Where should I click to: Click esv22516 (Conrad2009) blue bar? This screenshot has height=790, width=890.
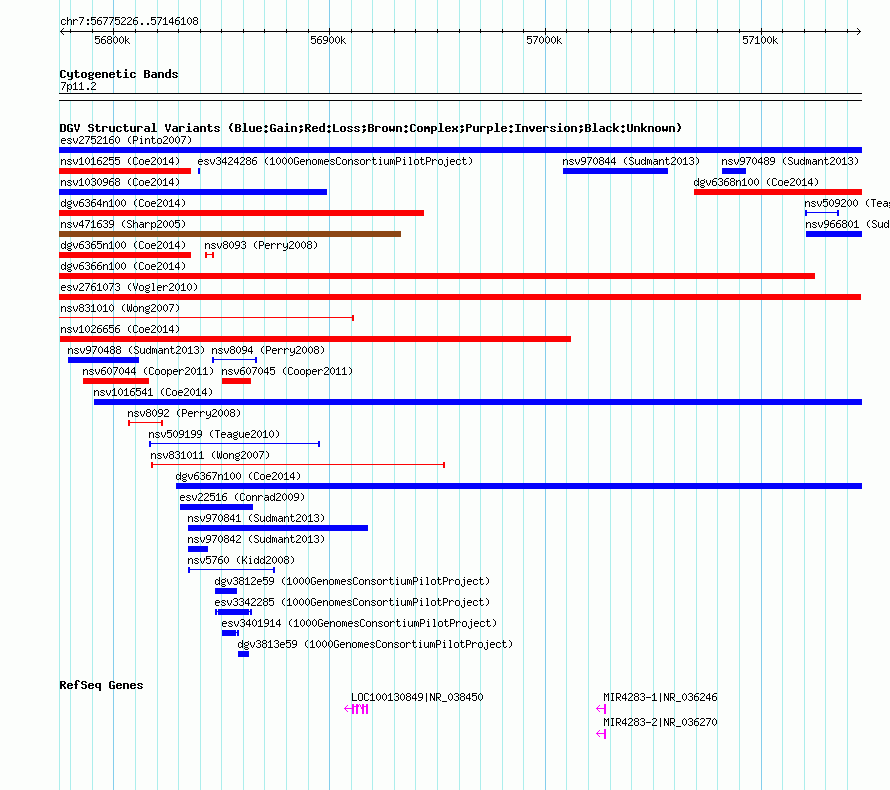coord(216,507)
